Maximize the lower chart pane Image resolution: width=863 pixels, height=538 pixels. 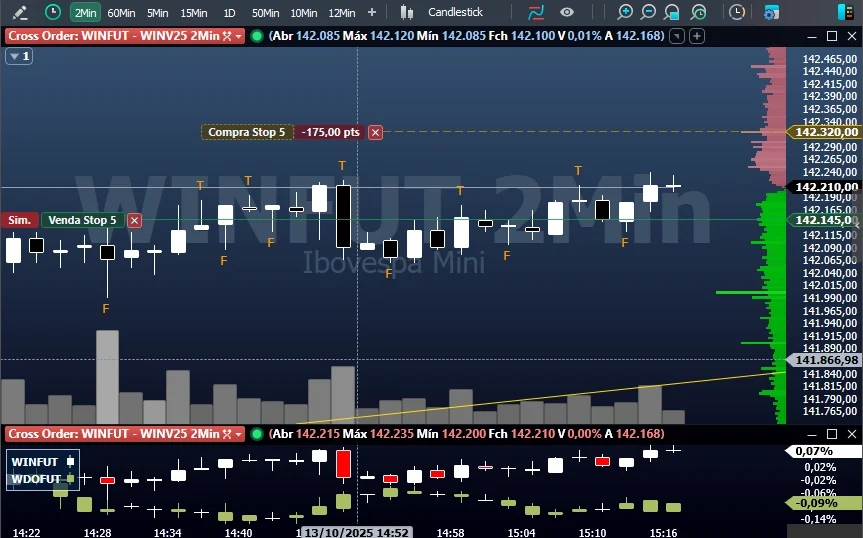coord(832,434)
